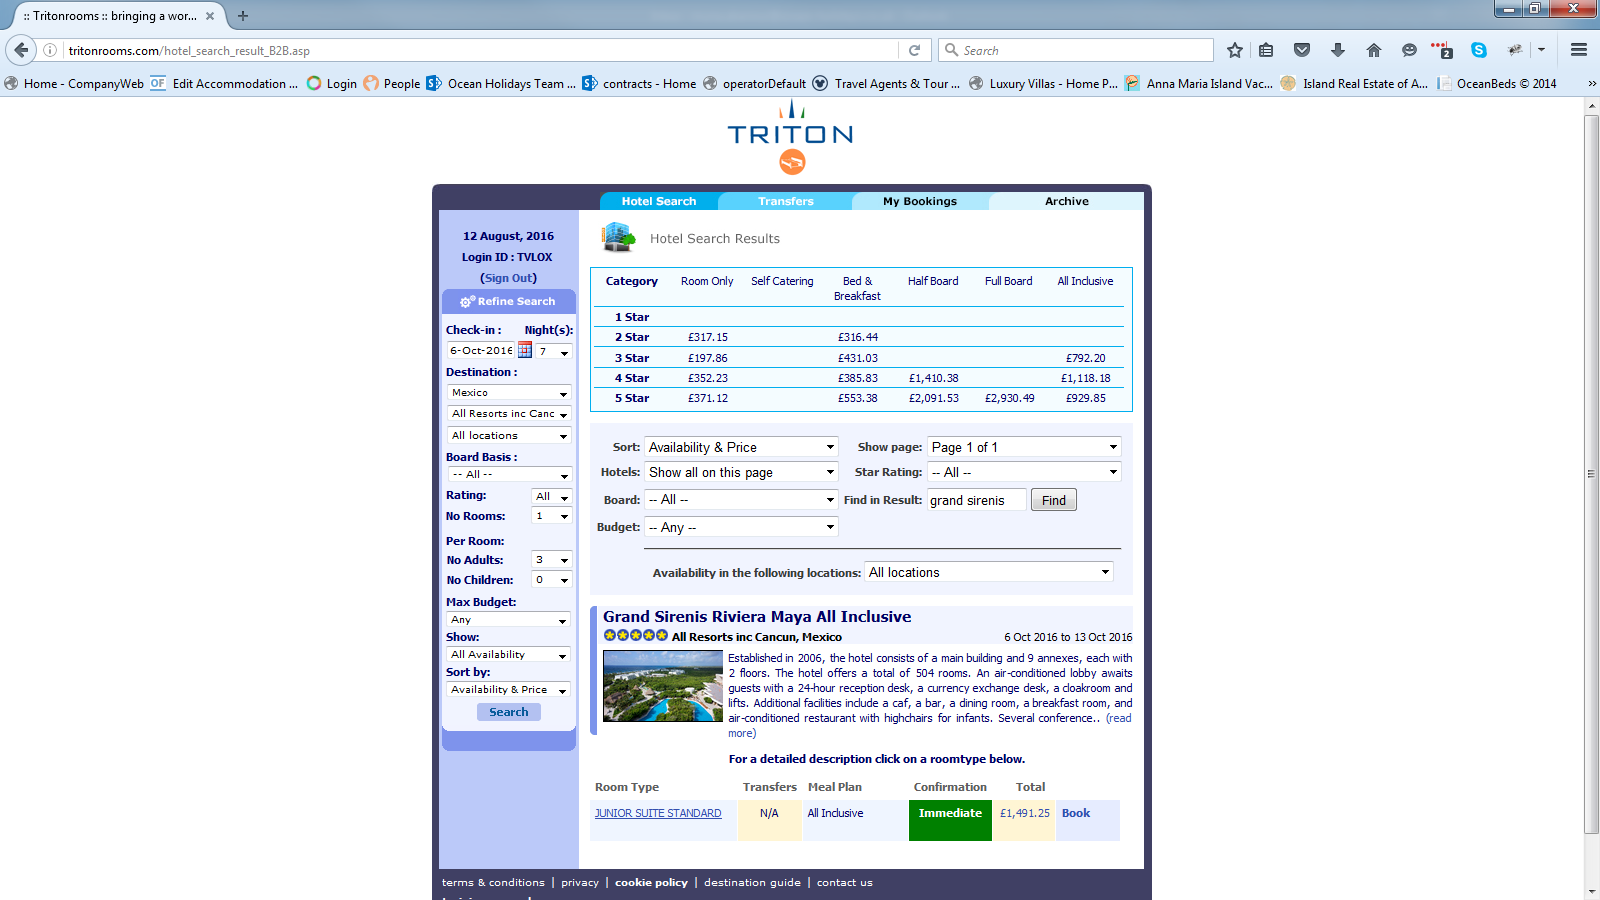The width and height of the screenshot is (1600, 900).
Task: Open the No Children dropdown
Action: 551,580
